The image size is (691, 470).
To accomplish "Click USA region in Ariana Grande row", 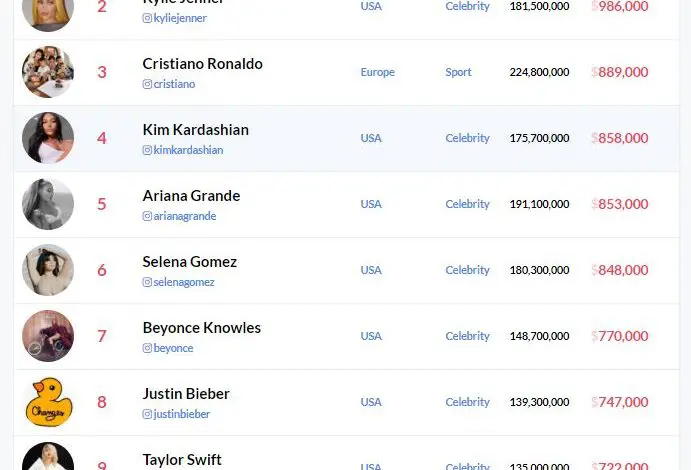I will pos(371,204).
